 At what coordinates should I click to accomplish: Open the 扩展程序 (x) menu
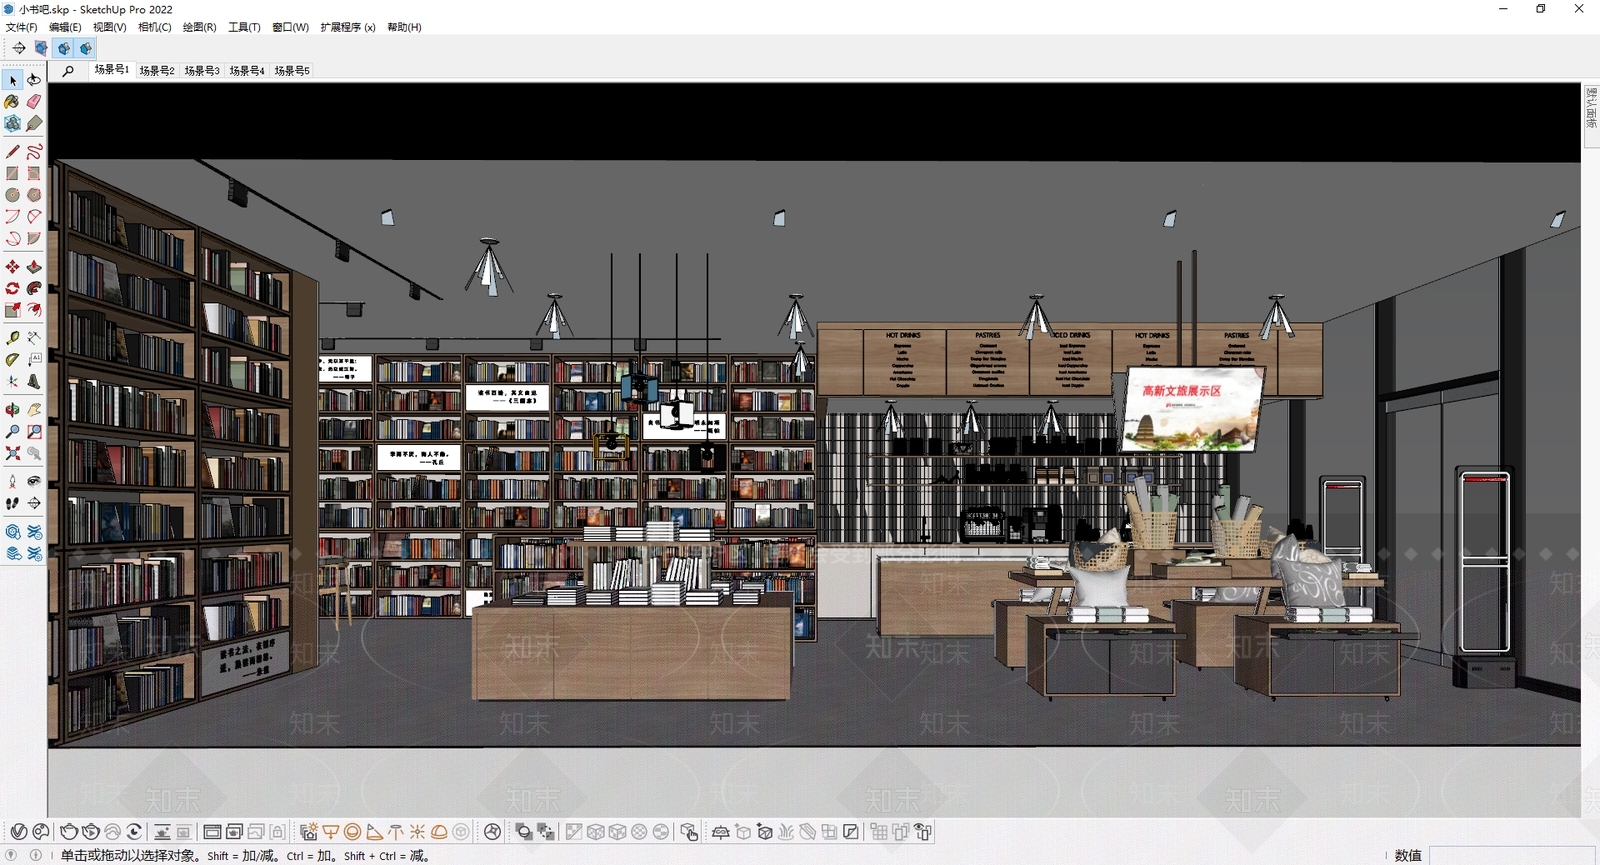[347, 27]
